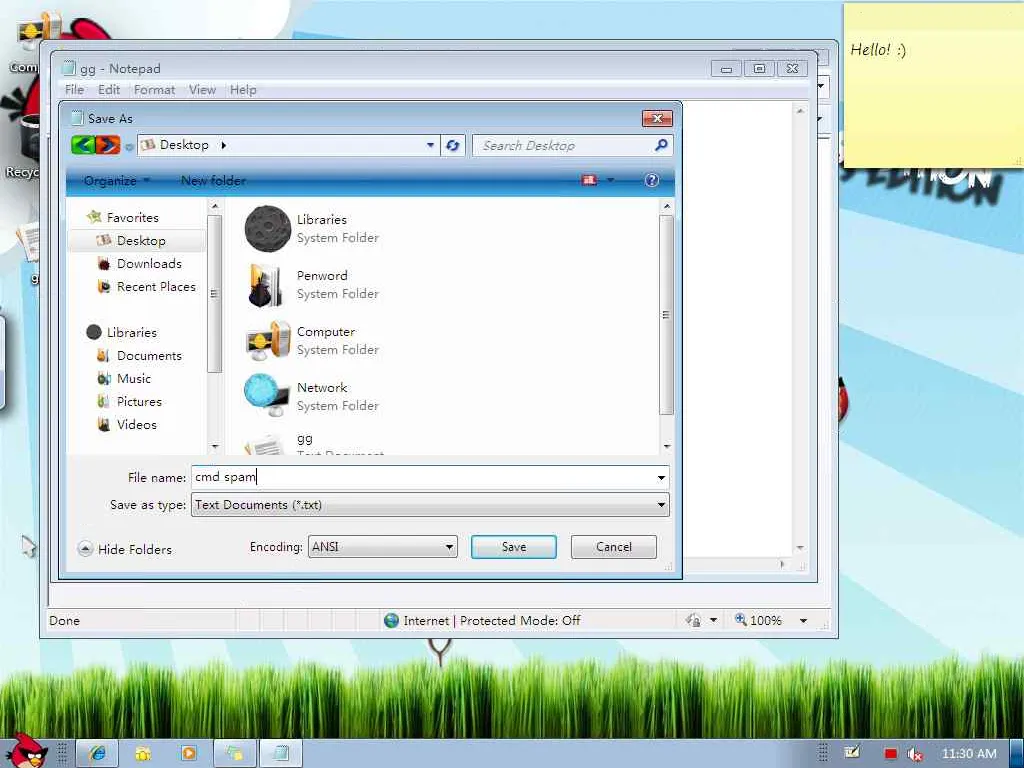Open the Save As help icon
The image size is (1024, 768).
(651, 180)
